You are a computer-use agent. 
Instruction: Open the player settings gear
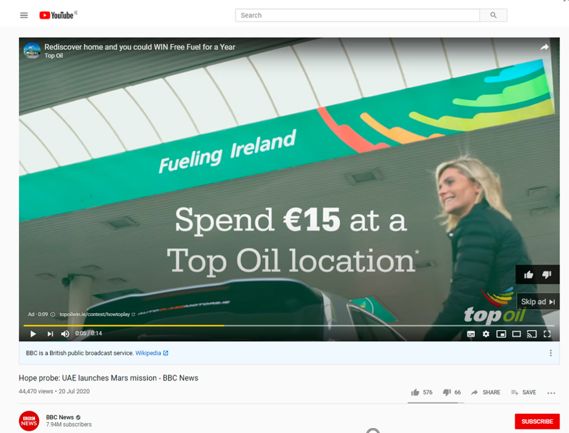[x=486, y=334]
